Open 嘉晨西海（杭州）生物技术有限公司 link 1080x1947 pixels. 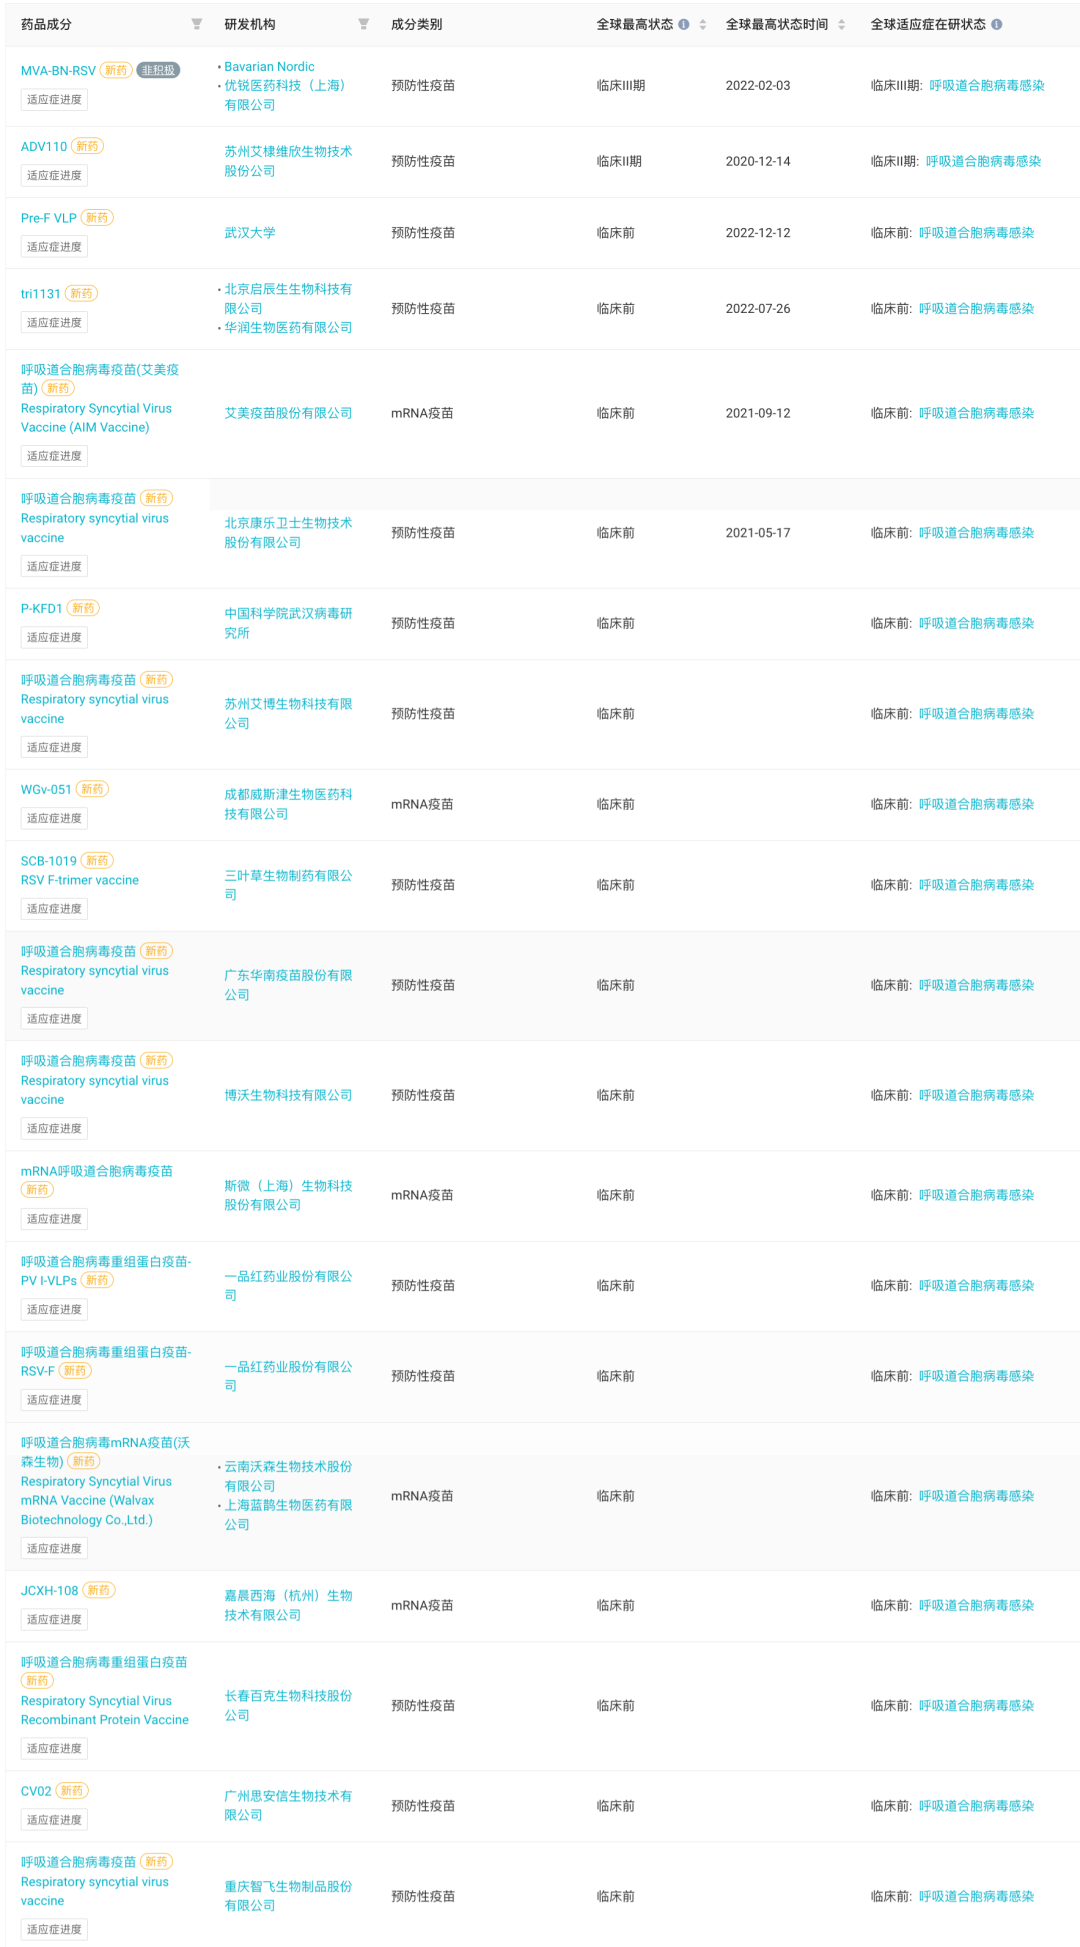(x=288, y=1606)
